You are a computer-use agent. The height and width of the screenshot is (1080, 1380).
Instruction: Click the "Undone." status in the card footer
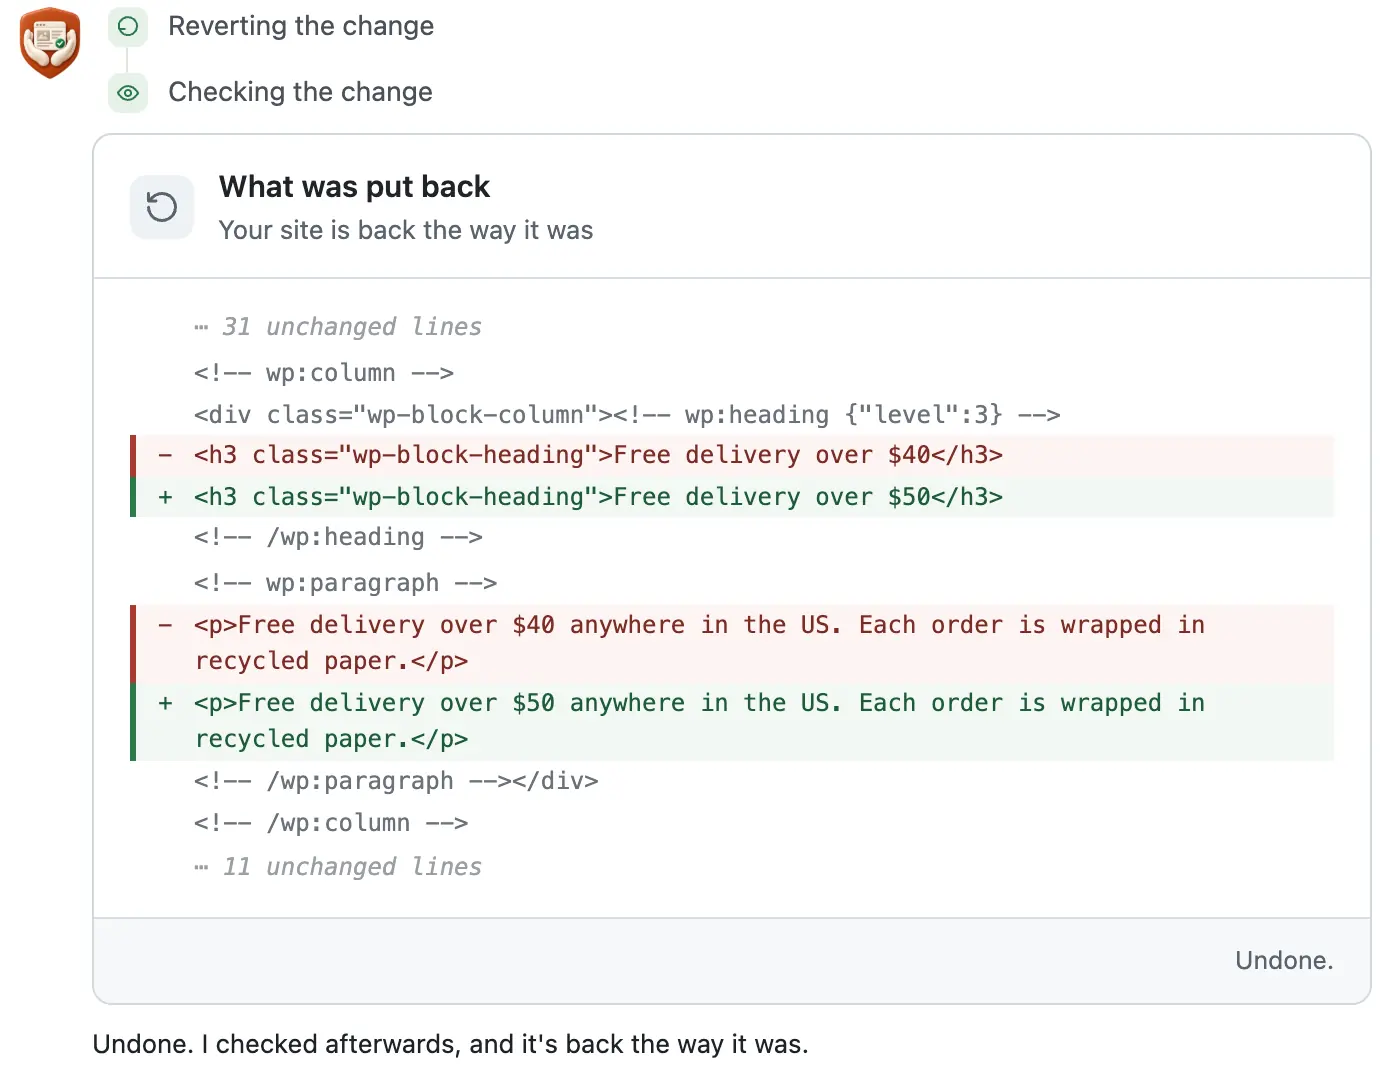tap(1284, 961)
